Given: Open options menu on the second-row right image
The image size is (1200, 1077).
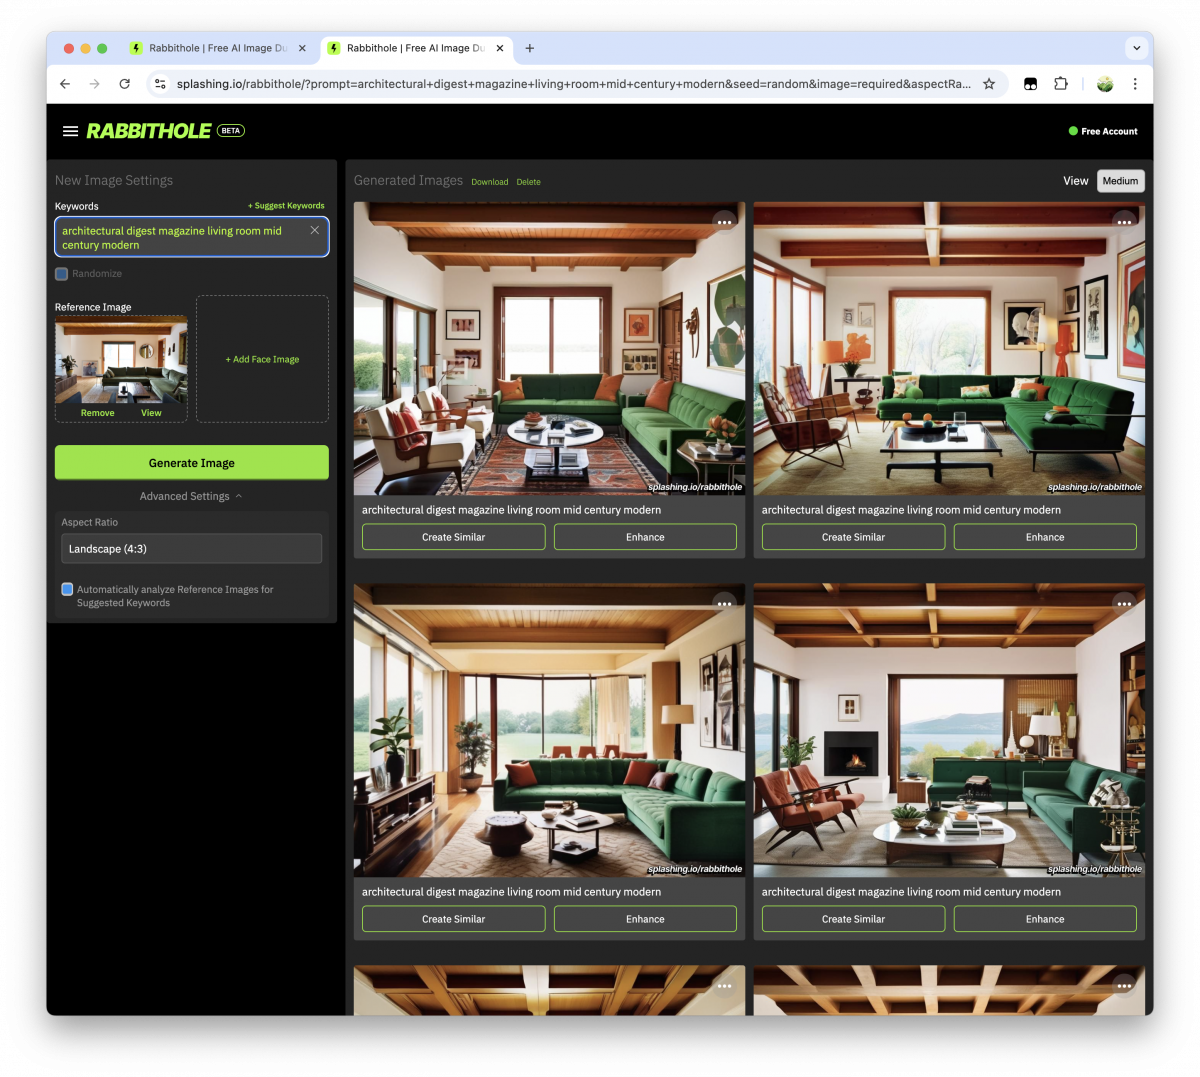Looking at the screenshot, I should coord(1124,603).
